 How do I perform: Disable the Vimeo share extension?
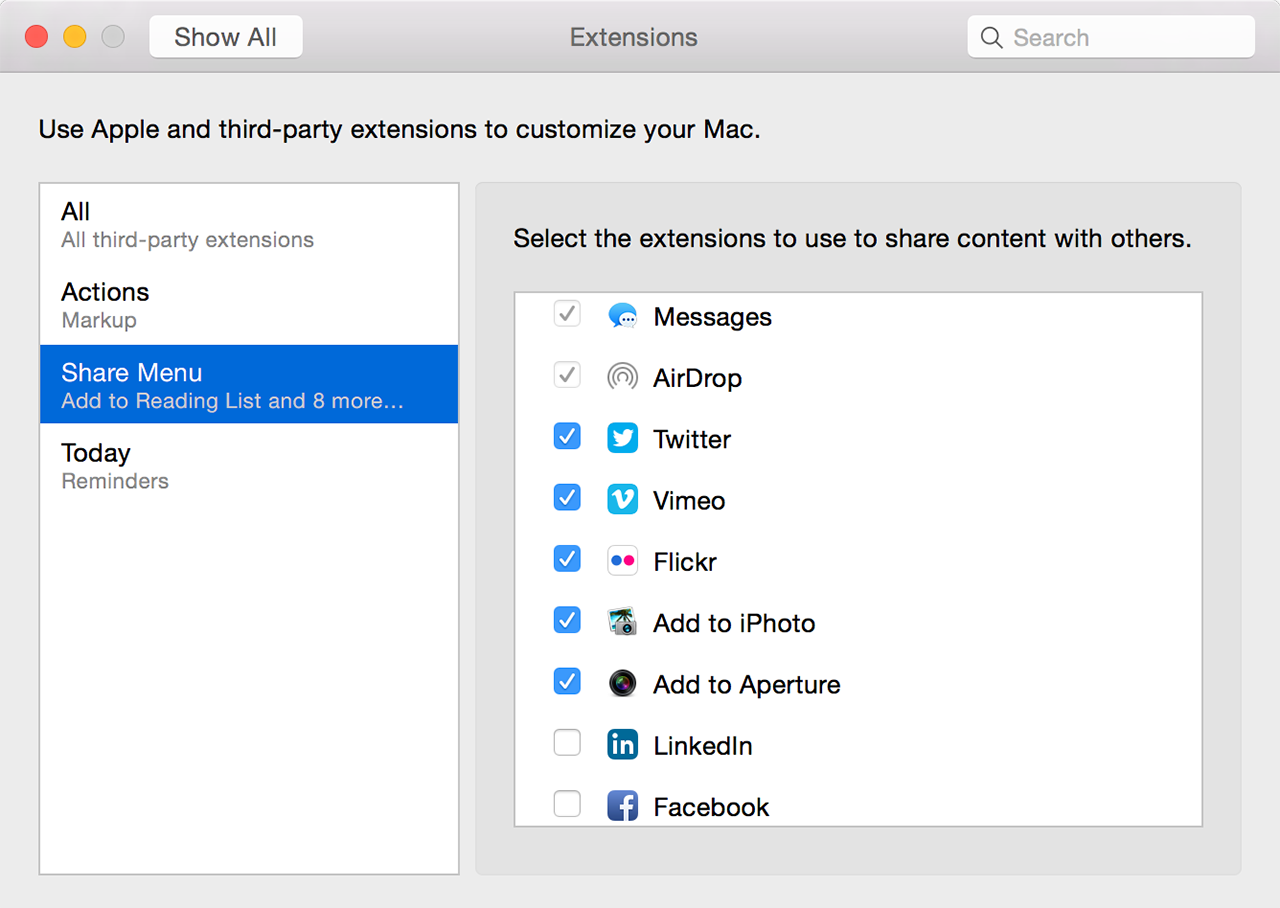(567, 497)
